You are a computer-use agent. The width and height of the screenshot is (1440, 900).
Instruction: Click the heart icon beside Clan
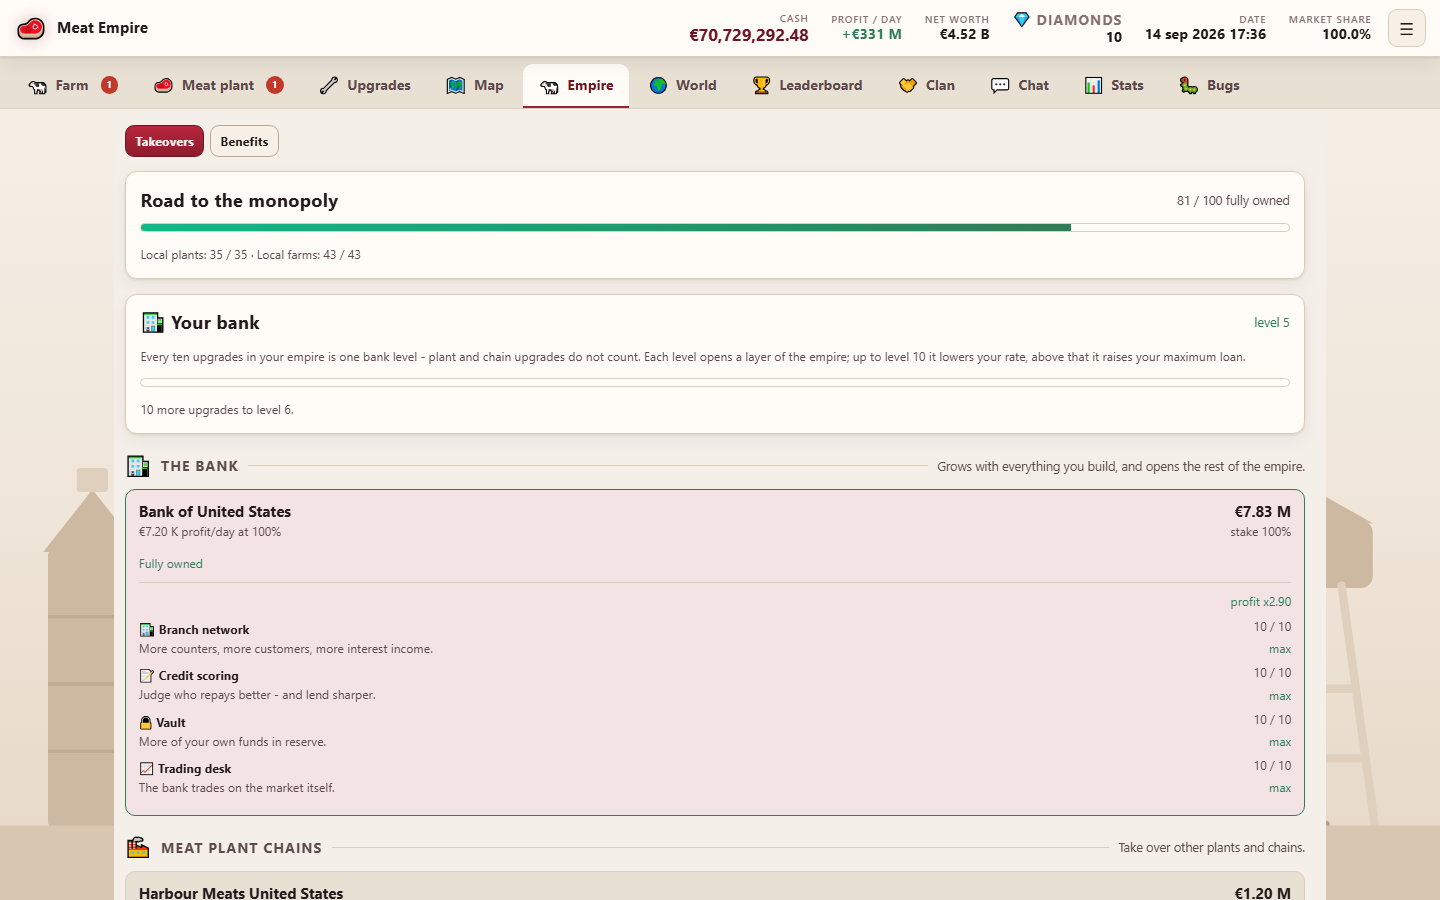(x=908, y=86)
